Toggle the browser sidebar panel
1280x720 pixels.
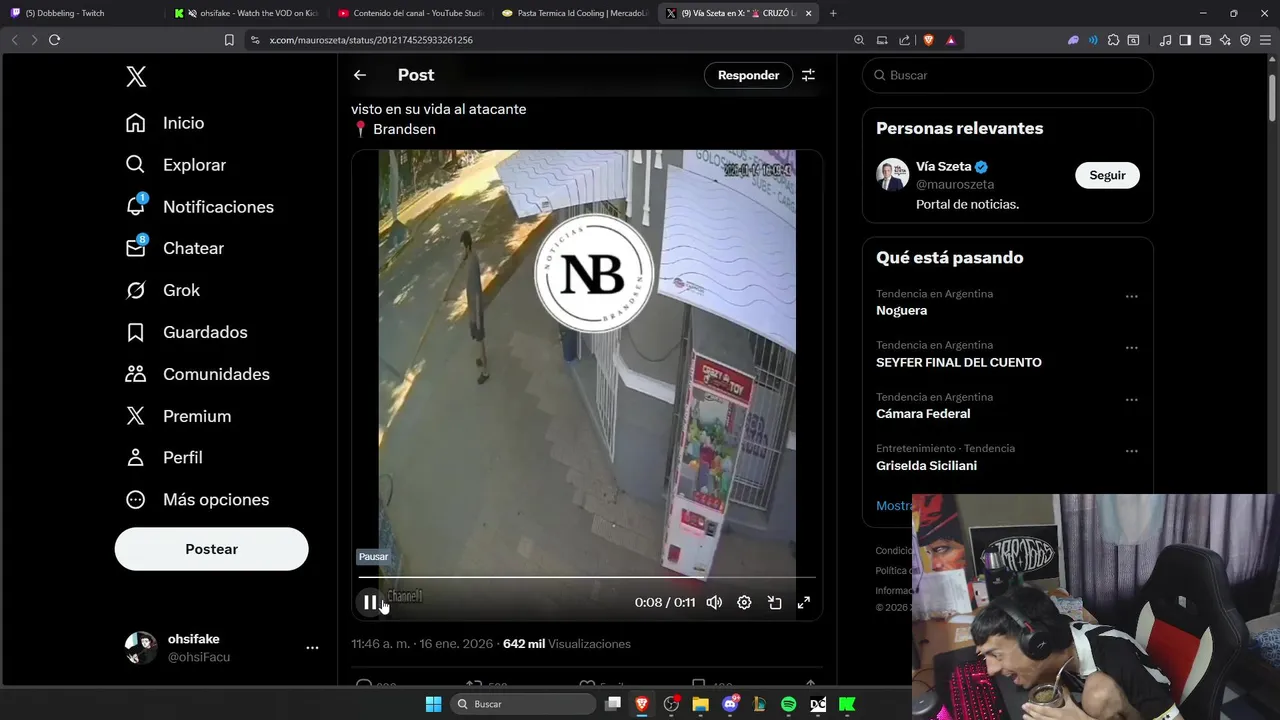pyautogui.click(x=1185, y=40)
